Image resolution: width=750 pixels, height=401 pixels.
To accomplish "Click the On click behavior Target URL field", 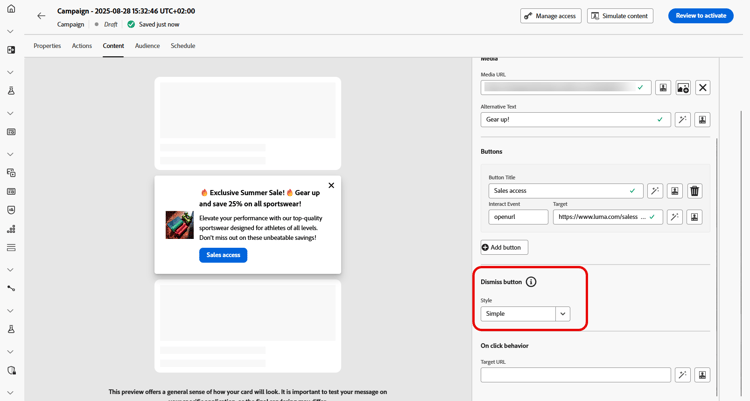I will pos(575,375).
